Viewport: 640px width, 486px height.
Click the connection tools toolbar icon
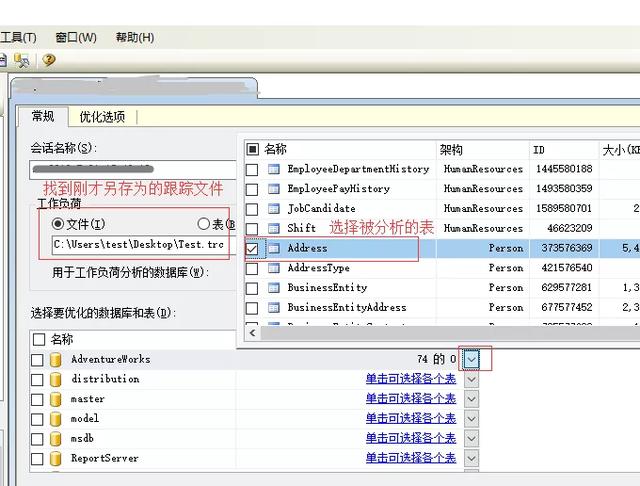[22, 60]
